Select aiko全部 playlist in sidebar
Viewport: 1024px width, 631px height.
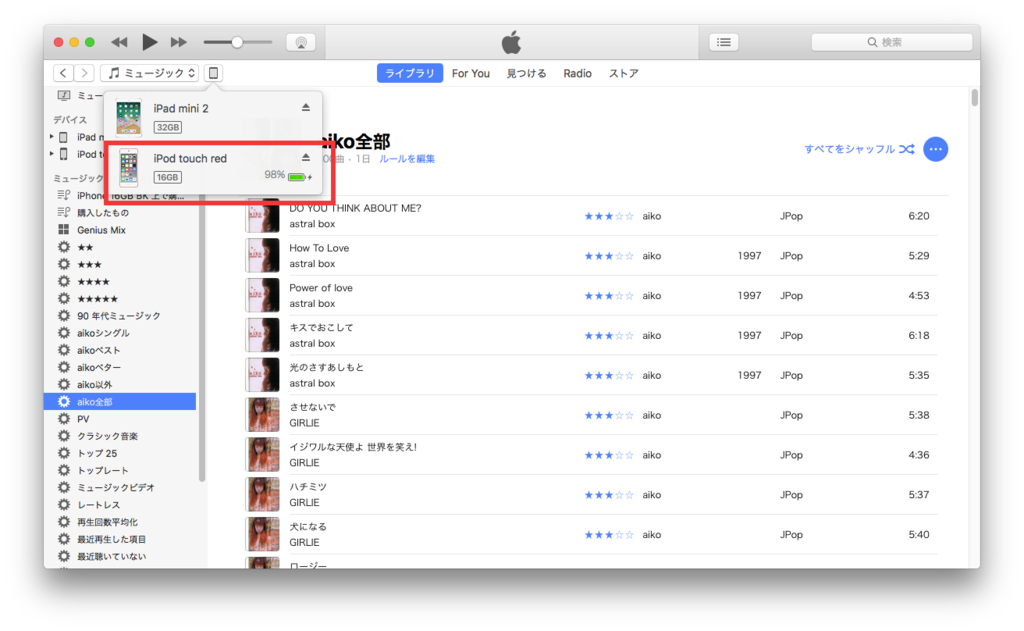pos(120,402)
